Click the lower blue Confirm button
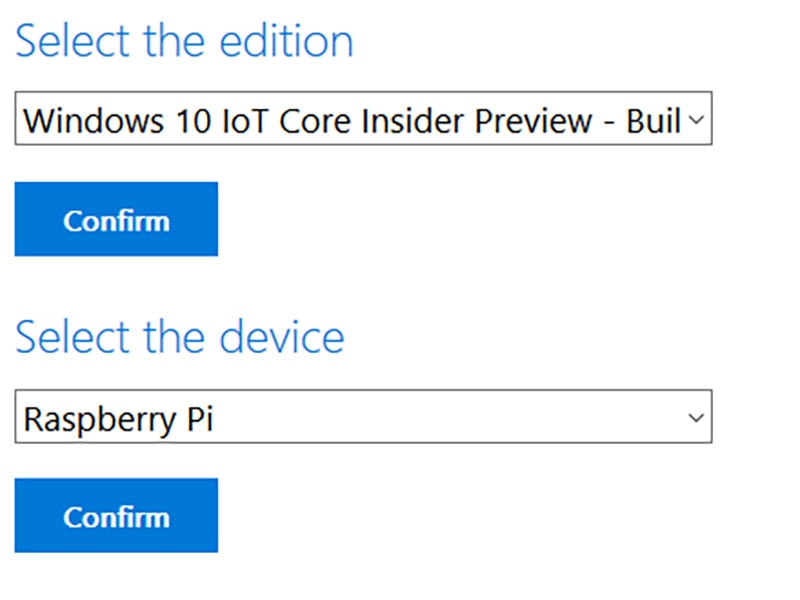 (x=116, y=516)
